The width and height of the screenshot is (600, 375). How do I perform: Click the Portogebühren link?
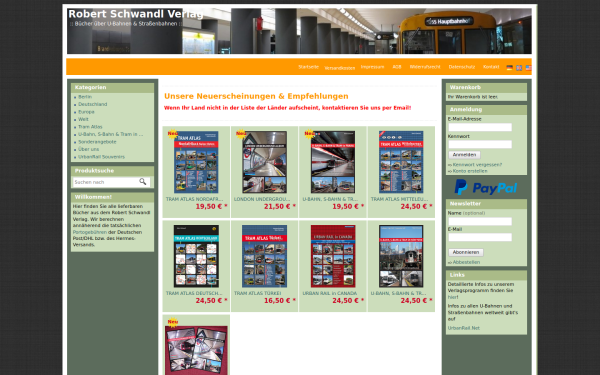click(x=90, y=232)
